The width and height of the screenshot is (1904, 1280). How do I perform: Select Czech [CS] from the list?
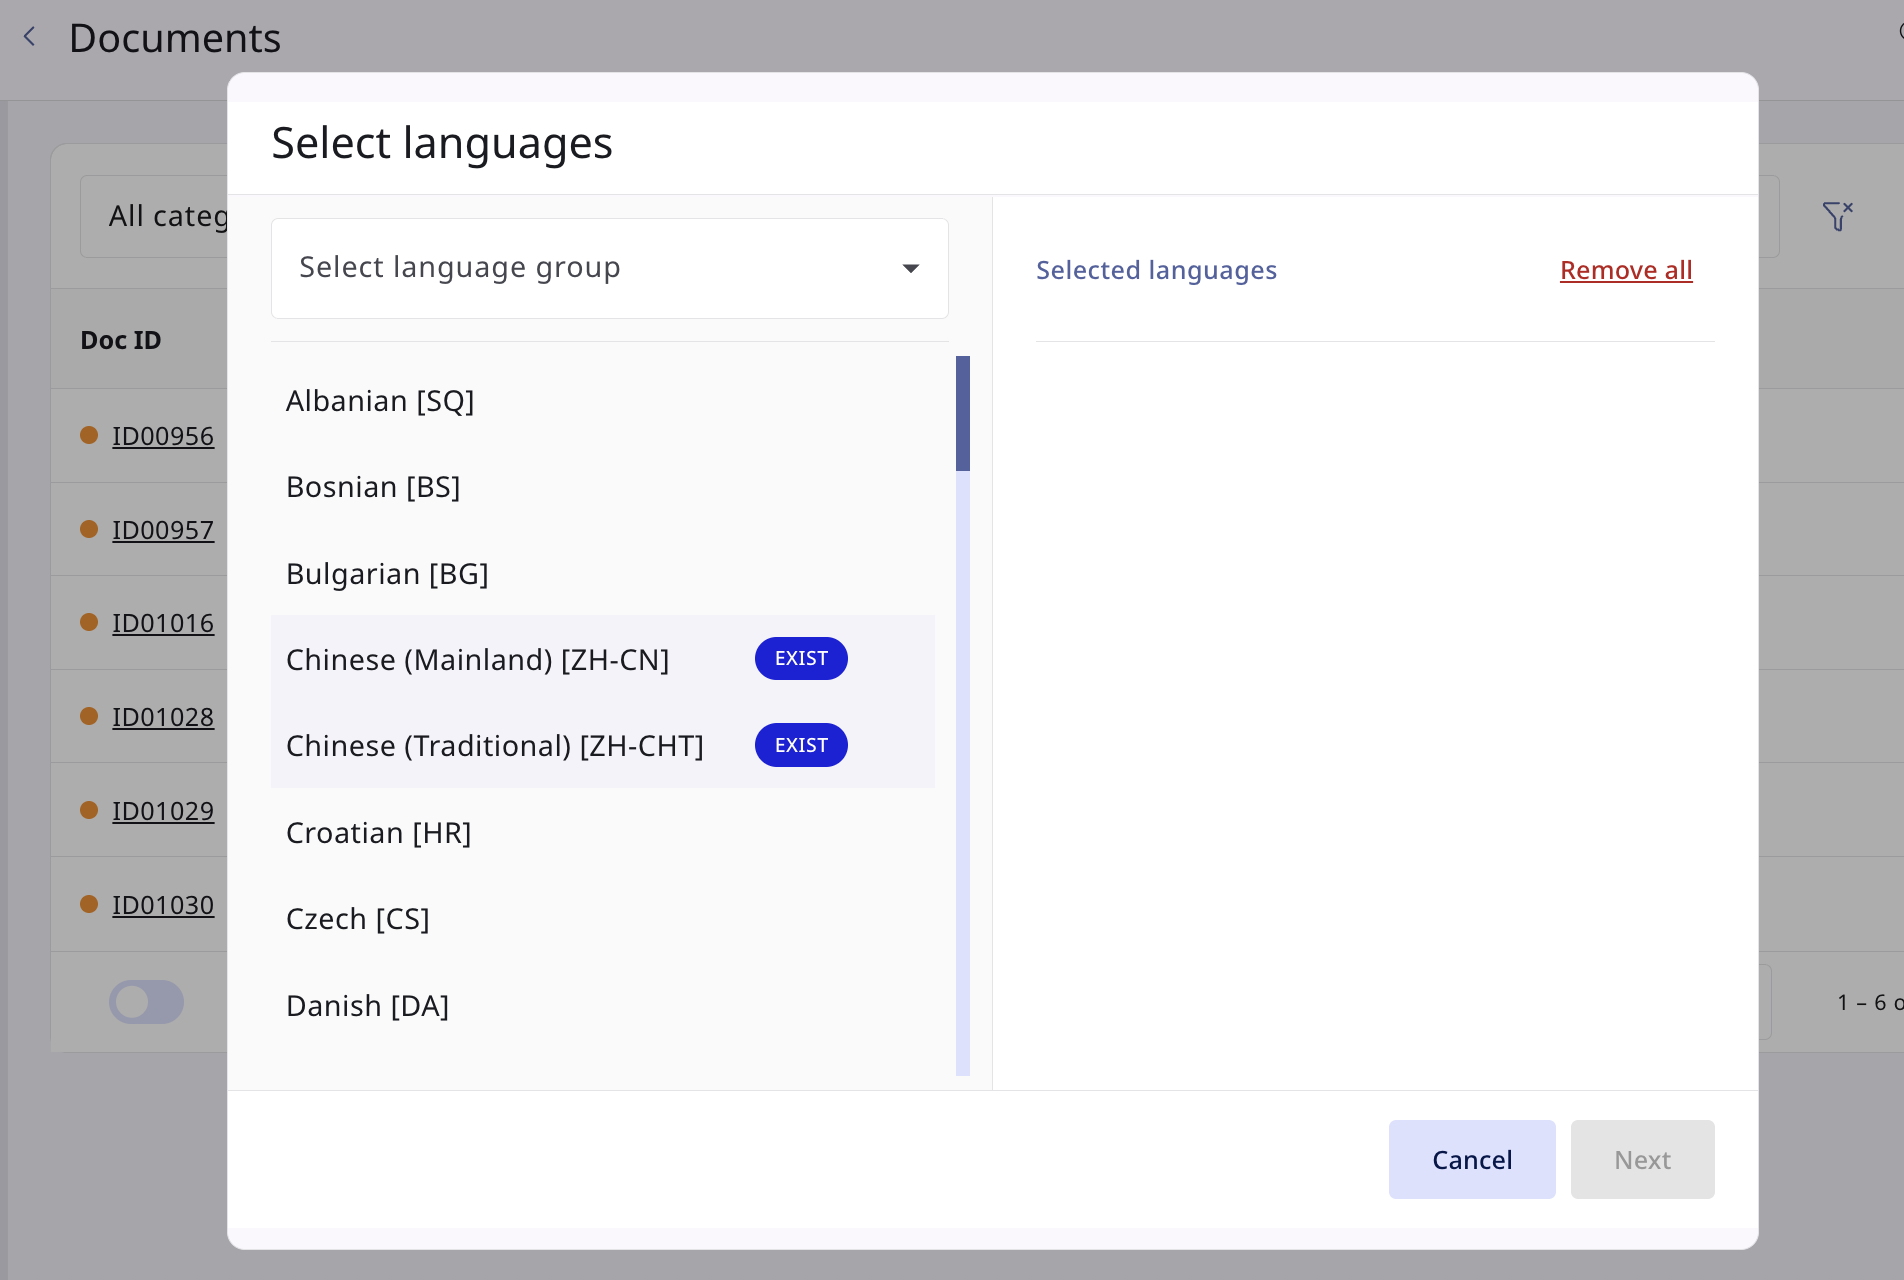coord(602,919)
